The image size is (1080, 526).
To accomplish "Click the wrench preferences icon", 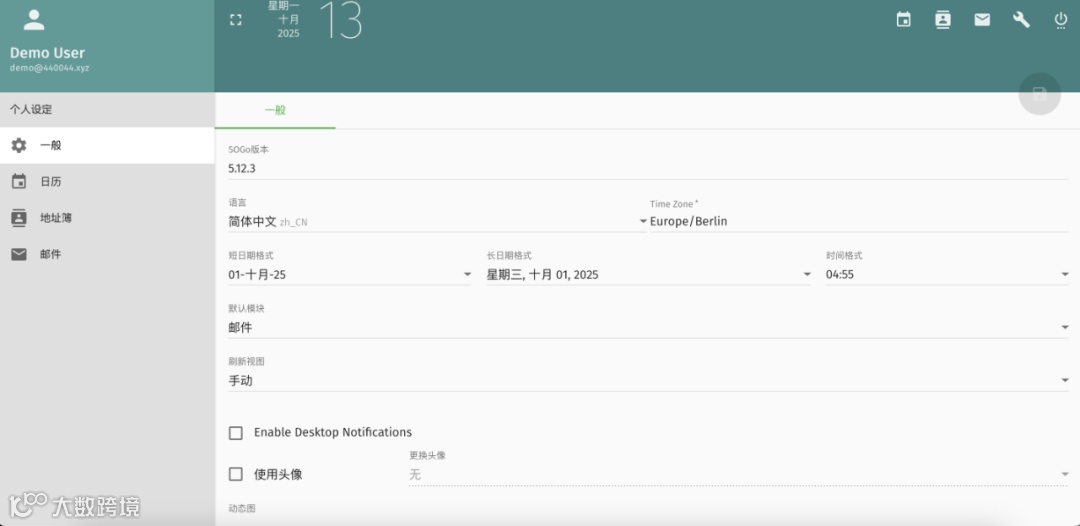I will coord(1021,20).
